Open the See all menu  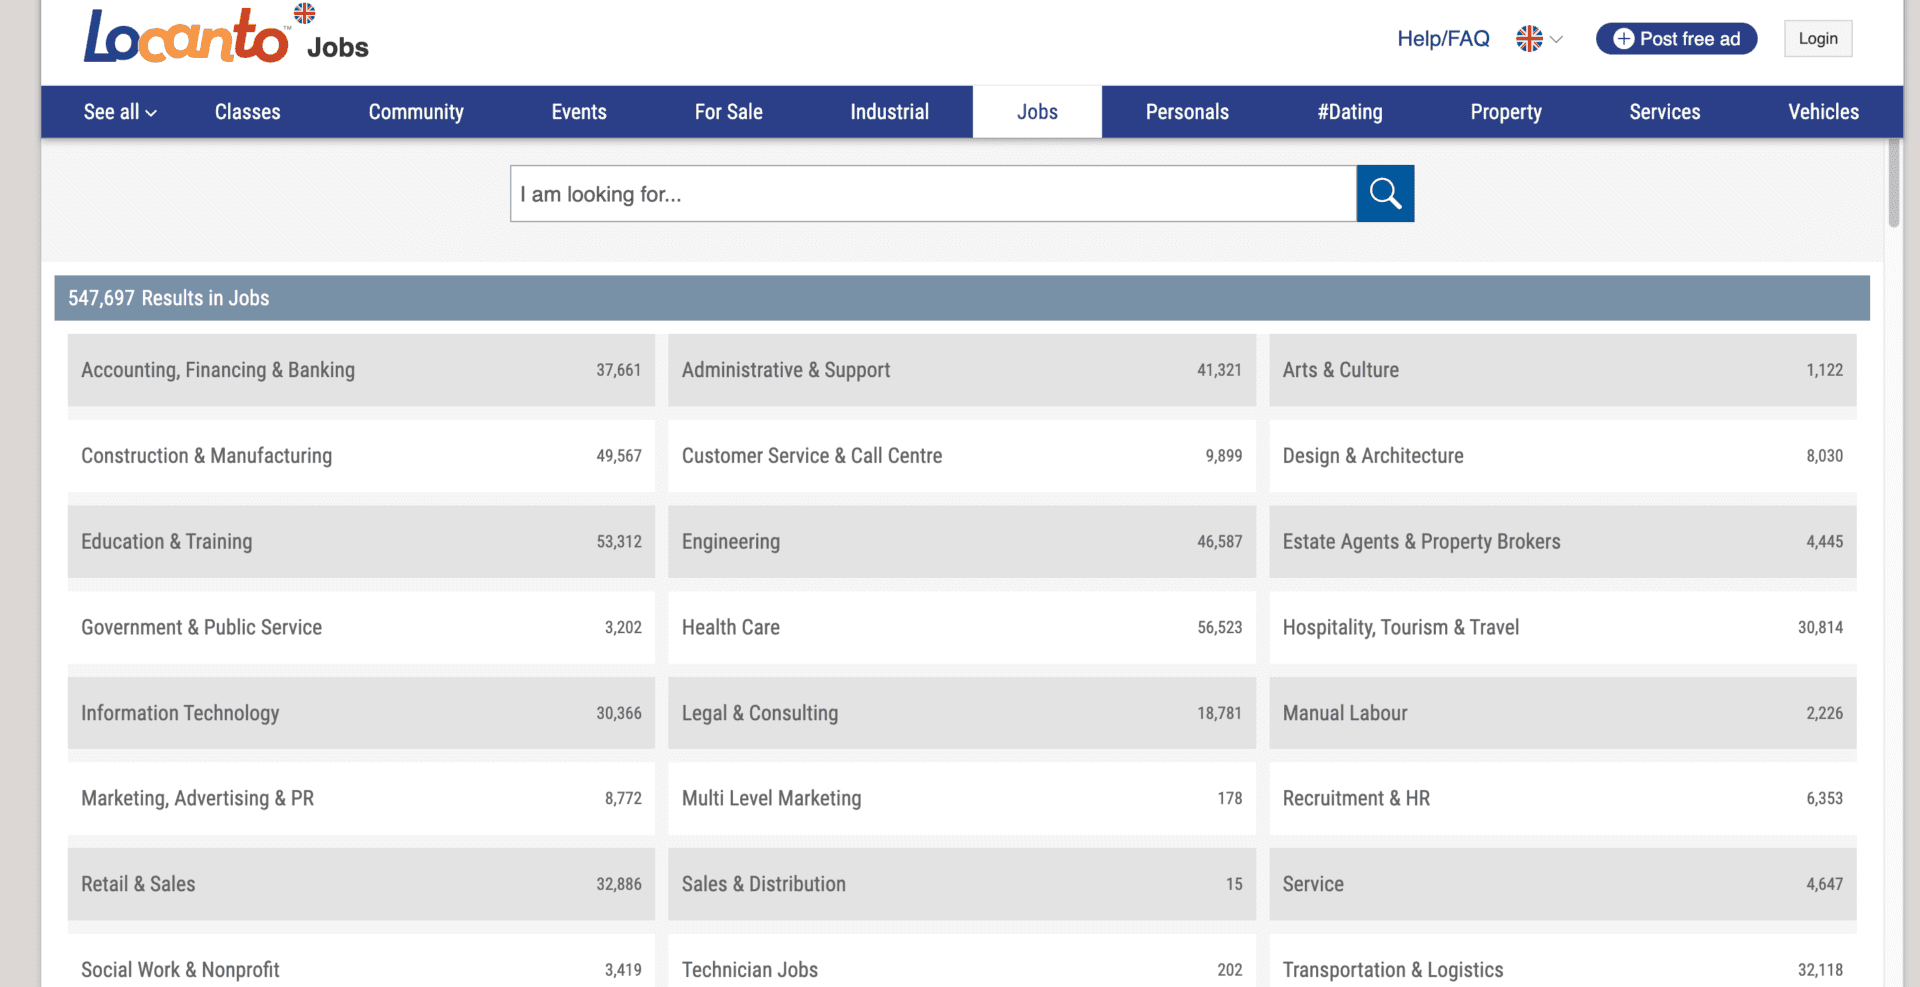(117, 112)
